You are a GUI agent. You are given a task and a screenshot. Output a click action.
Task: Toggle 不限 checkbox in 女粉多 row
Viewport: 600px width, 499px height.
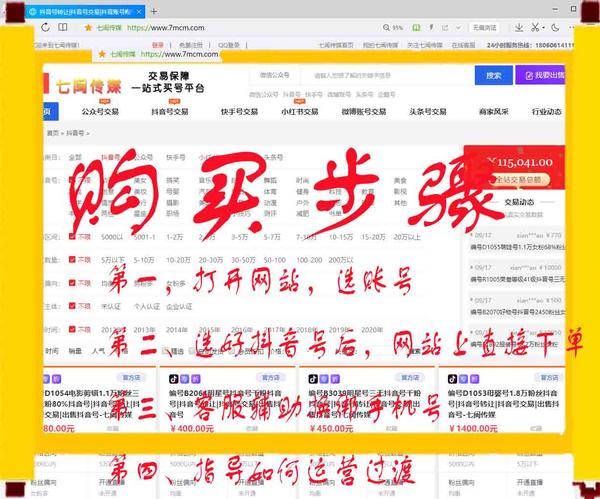click(72, 283)
